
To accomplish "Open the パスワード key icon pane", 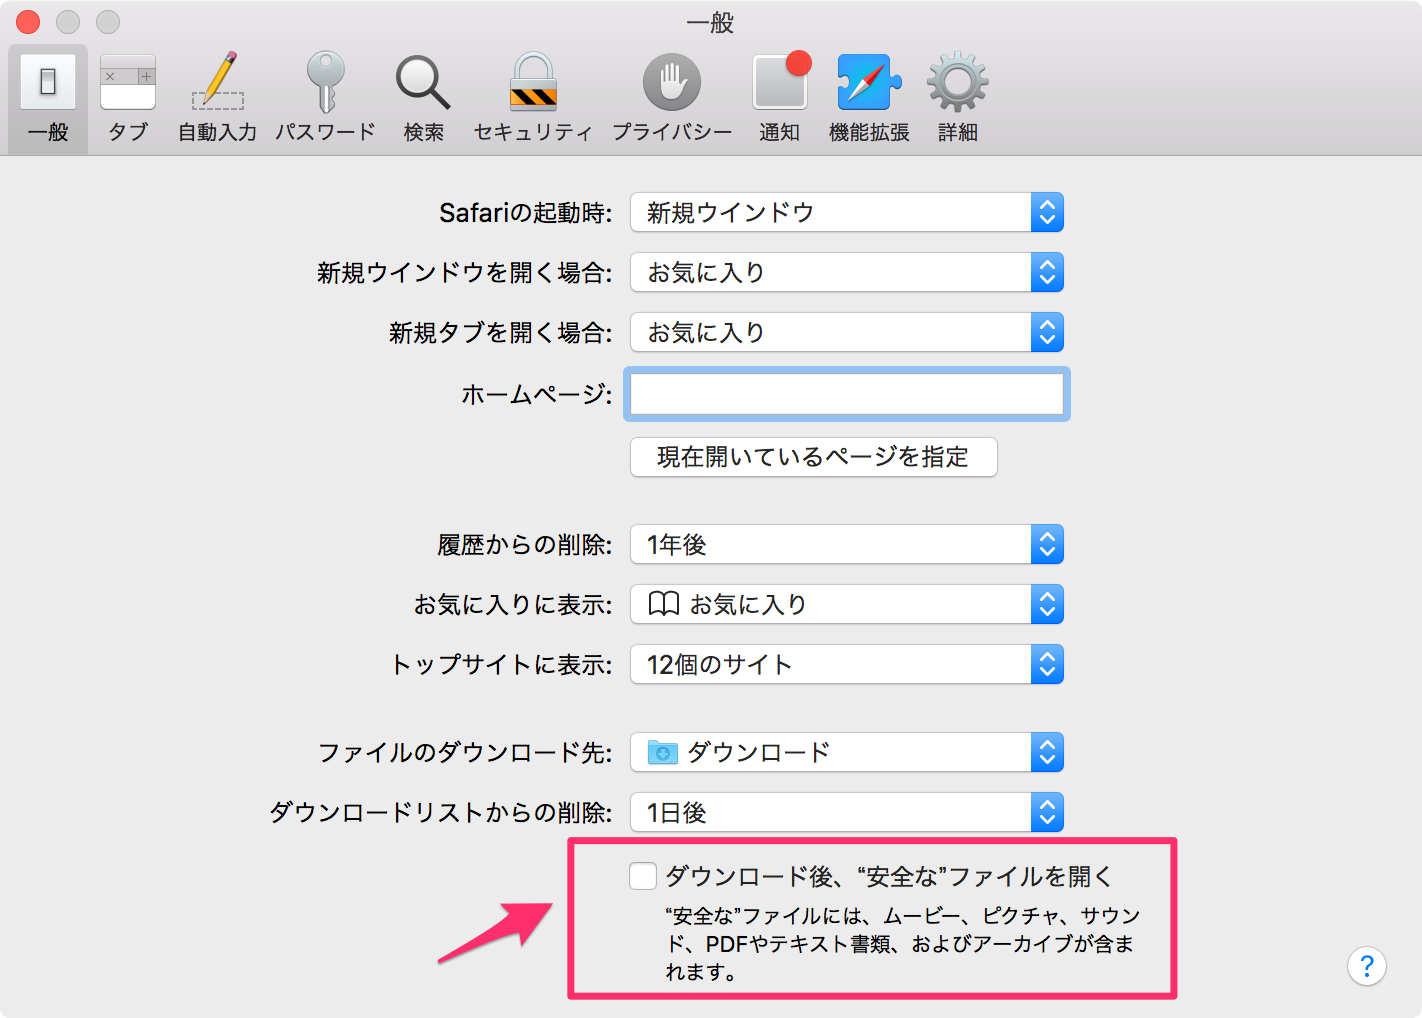I will [325, 98].
